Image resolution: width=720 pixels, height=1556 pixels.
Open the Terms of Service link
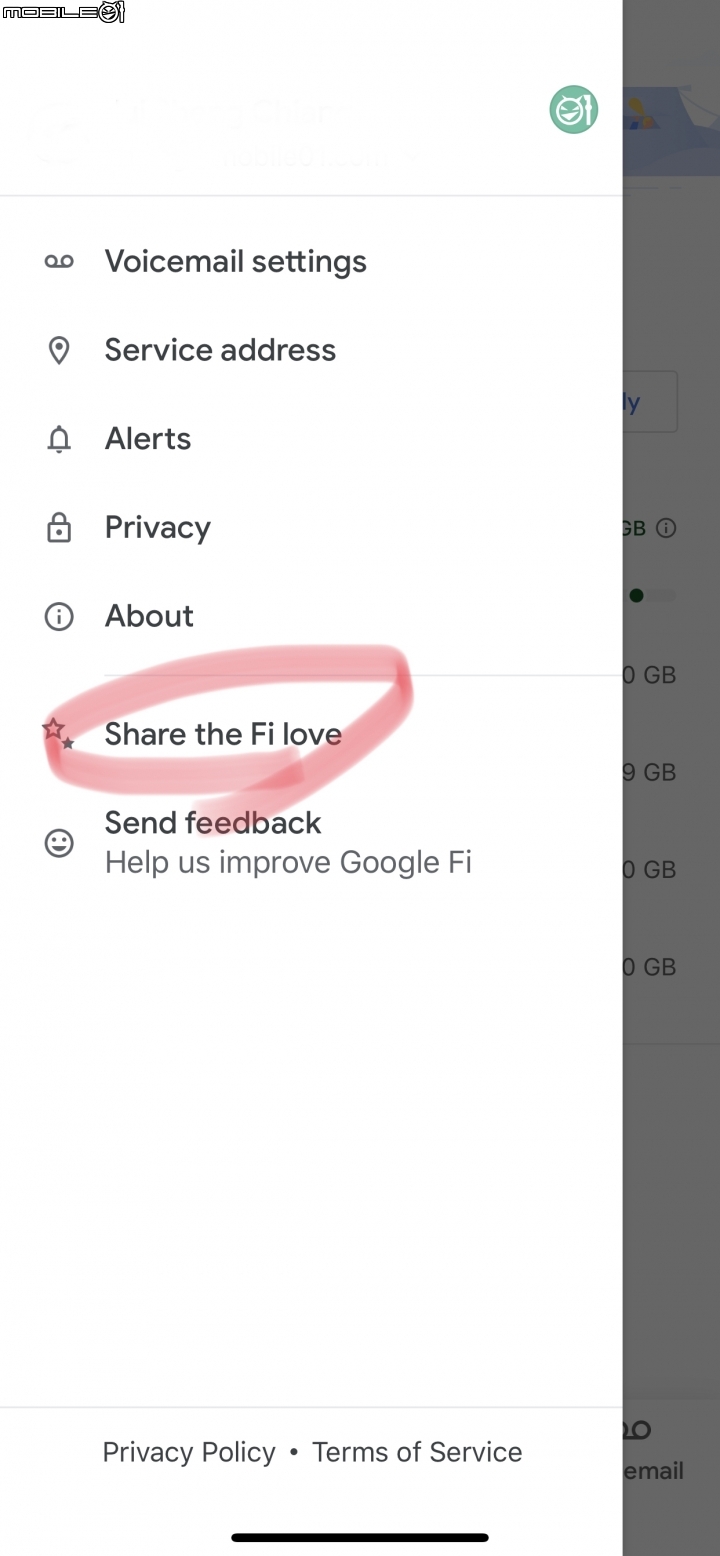[417, 1452]
